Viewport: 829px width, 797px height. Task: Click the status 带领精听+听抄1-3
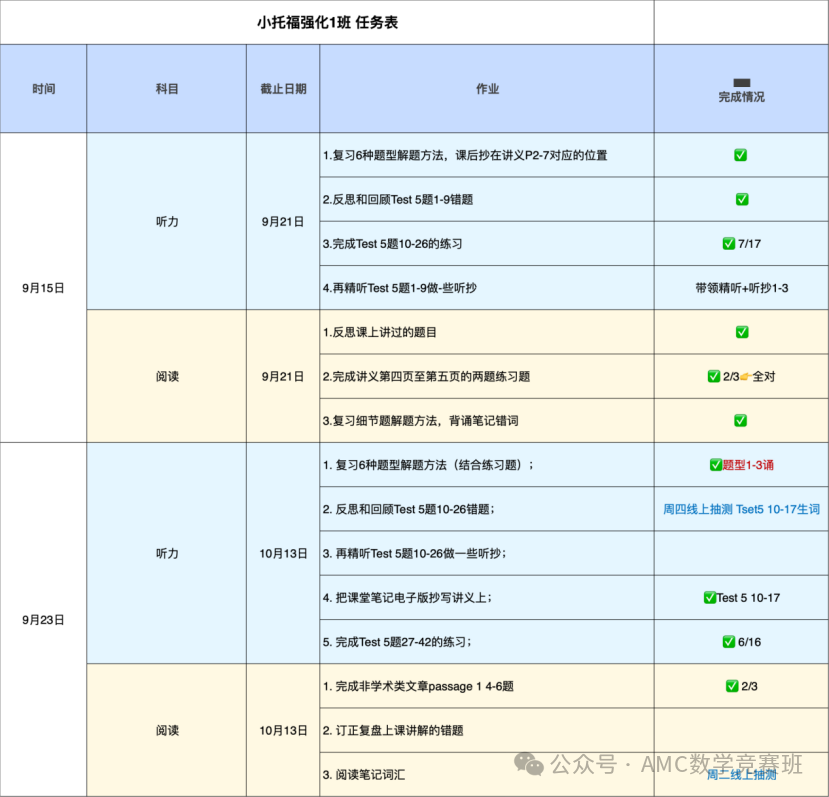click(741, 288)
